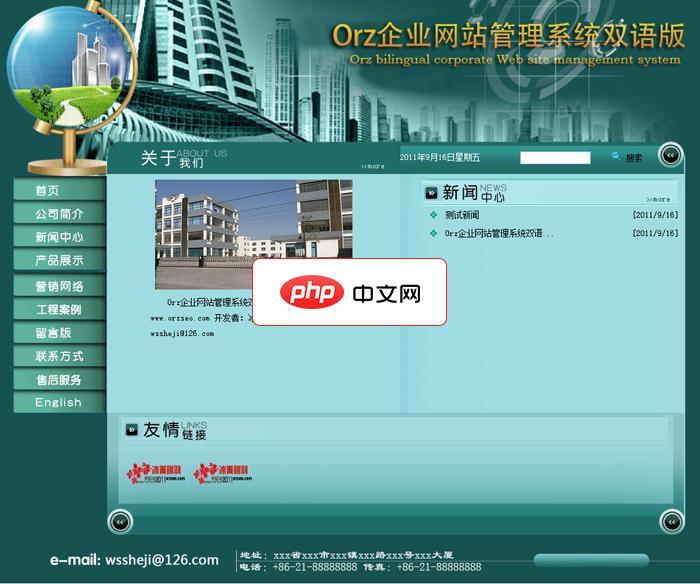
Task: Expand more in the About Us section
Action: 372,166
